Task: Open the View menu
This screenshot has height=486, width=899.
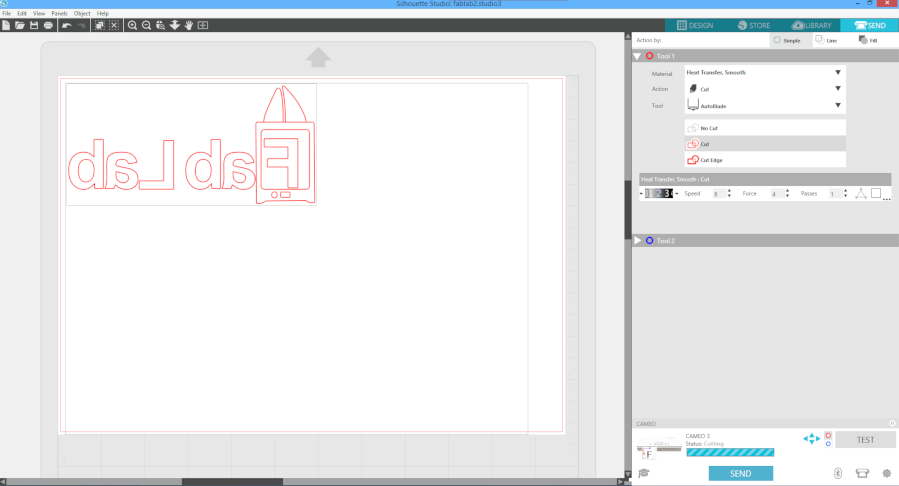Action: click(39, 13)
